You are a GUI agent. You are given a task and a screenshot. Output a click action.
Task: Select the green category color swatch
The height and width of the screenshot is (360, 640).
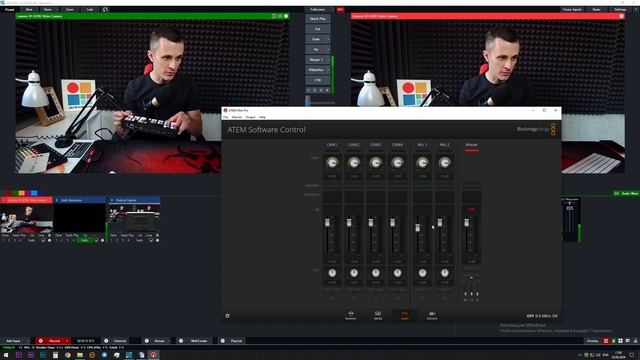[15, 193]
